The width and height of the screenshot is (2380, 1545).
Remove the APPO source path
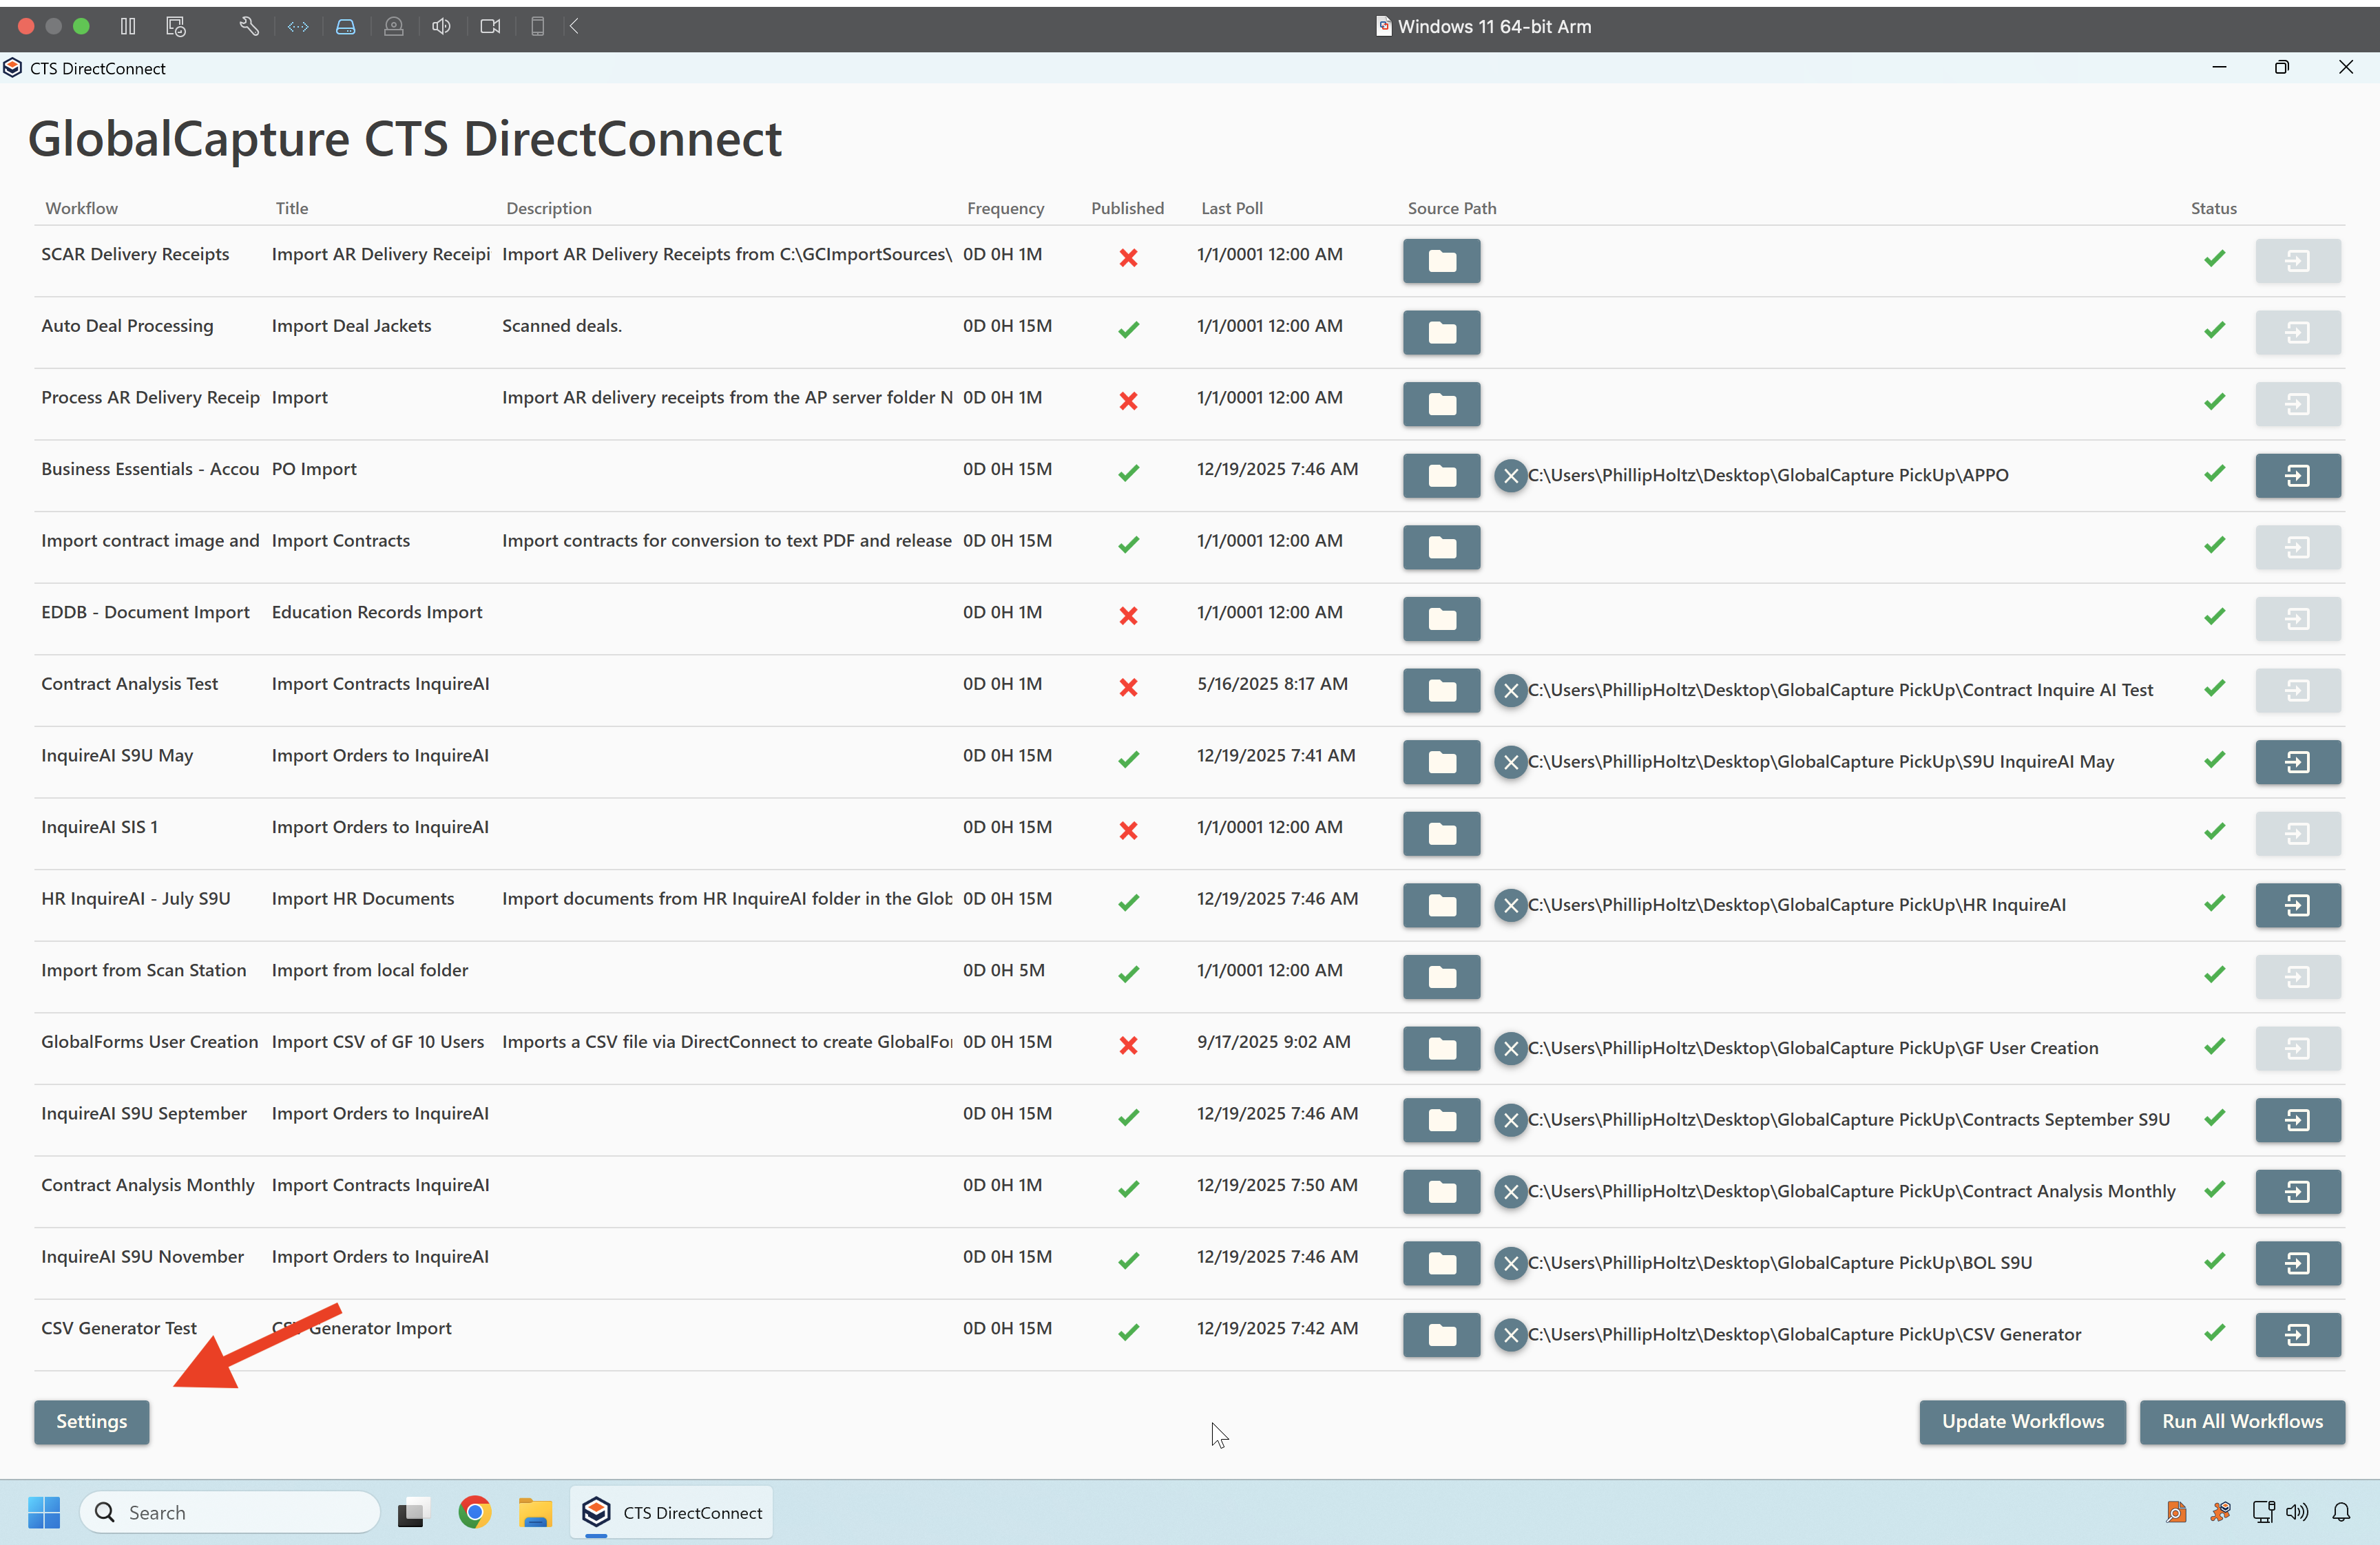1510,475
